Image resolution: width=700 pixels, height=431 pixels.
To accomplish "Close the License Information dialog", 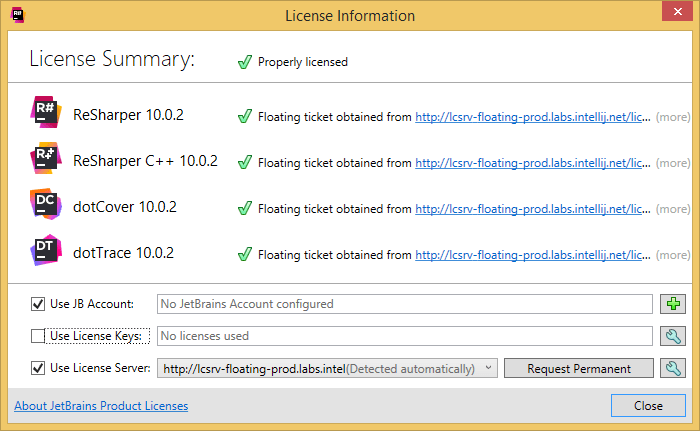I will [x=647, y=406].
